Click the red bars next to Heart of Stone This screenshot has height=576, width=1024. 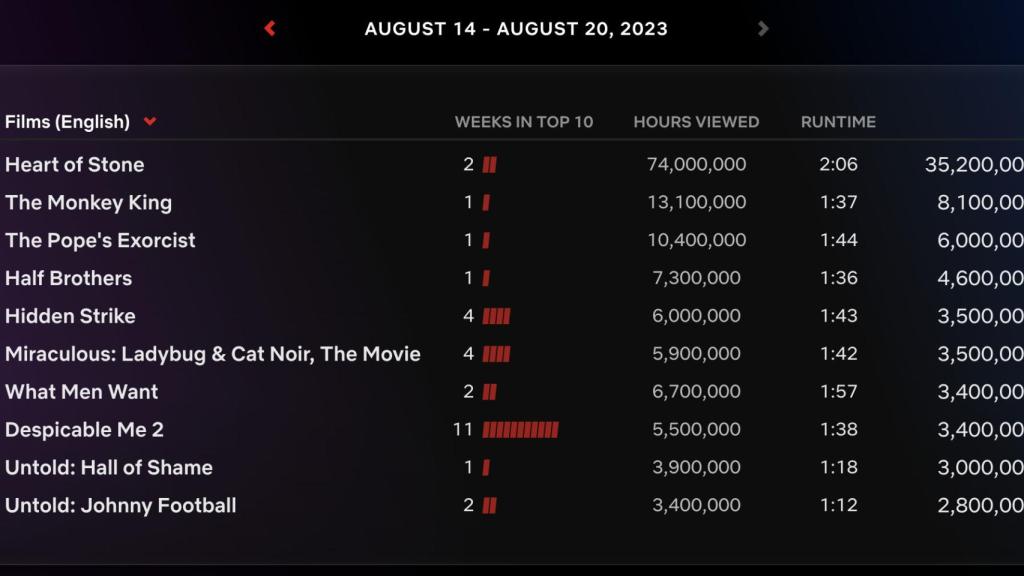tap(490, 164)
